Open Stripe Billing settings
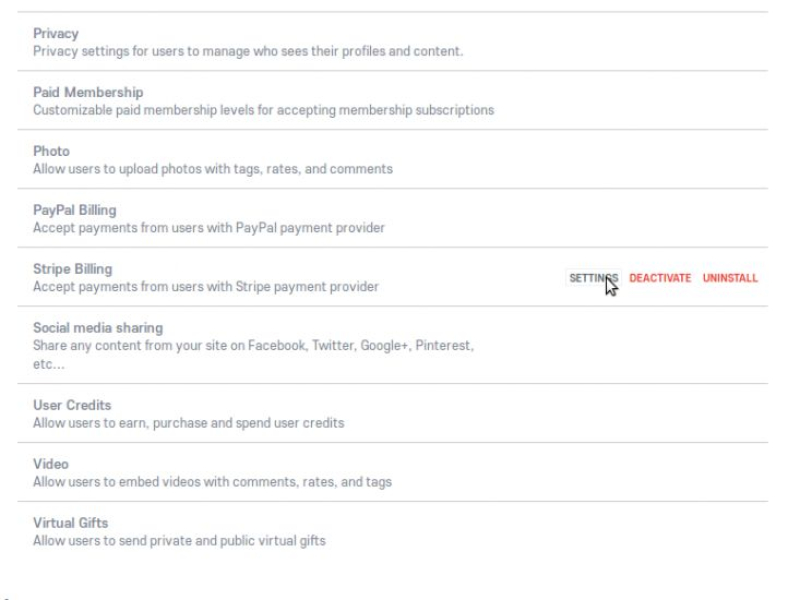The height and width of the screenshot is (600, 800). tap(593, 278)
